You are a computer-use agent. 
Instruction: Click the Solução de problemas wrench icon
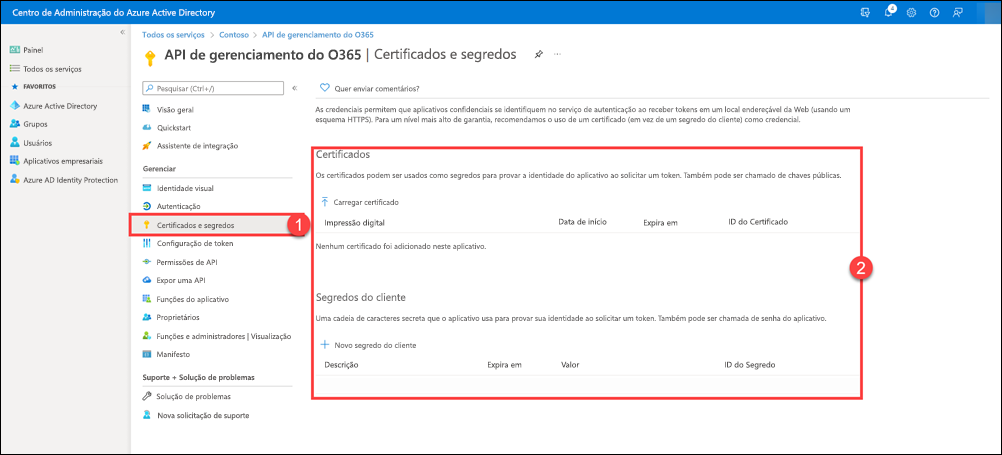tap(146, 397)
